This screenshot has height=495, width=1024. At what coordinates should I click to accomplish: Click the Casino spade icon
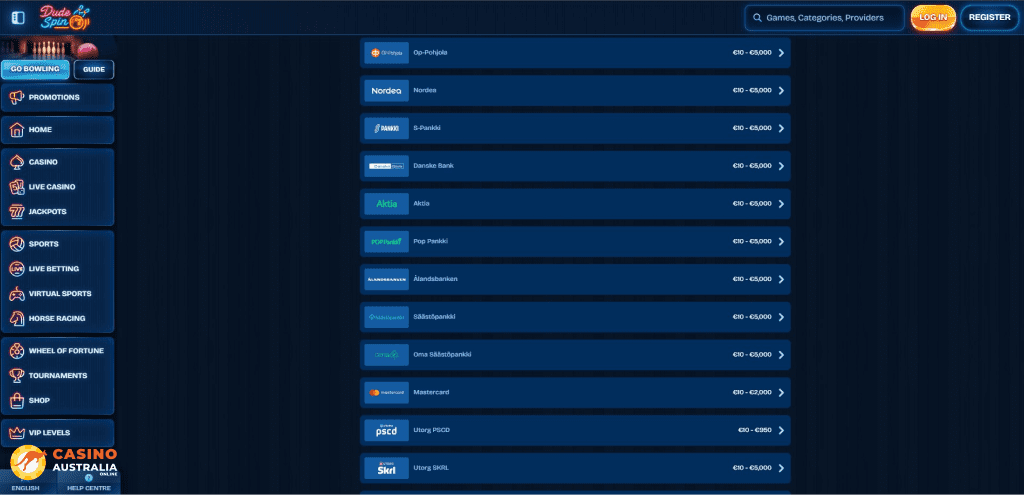(x=17, y=162)
